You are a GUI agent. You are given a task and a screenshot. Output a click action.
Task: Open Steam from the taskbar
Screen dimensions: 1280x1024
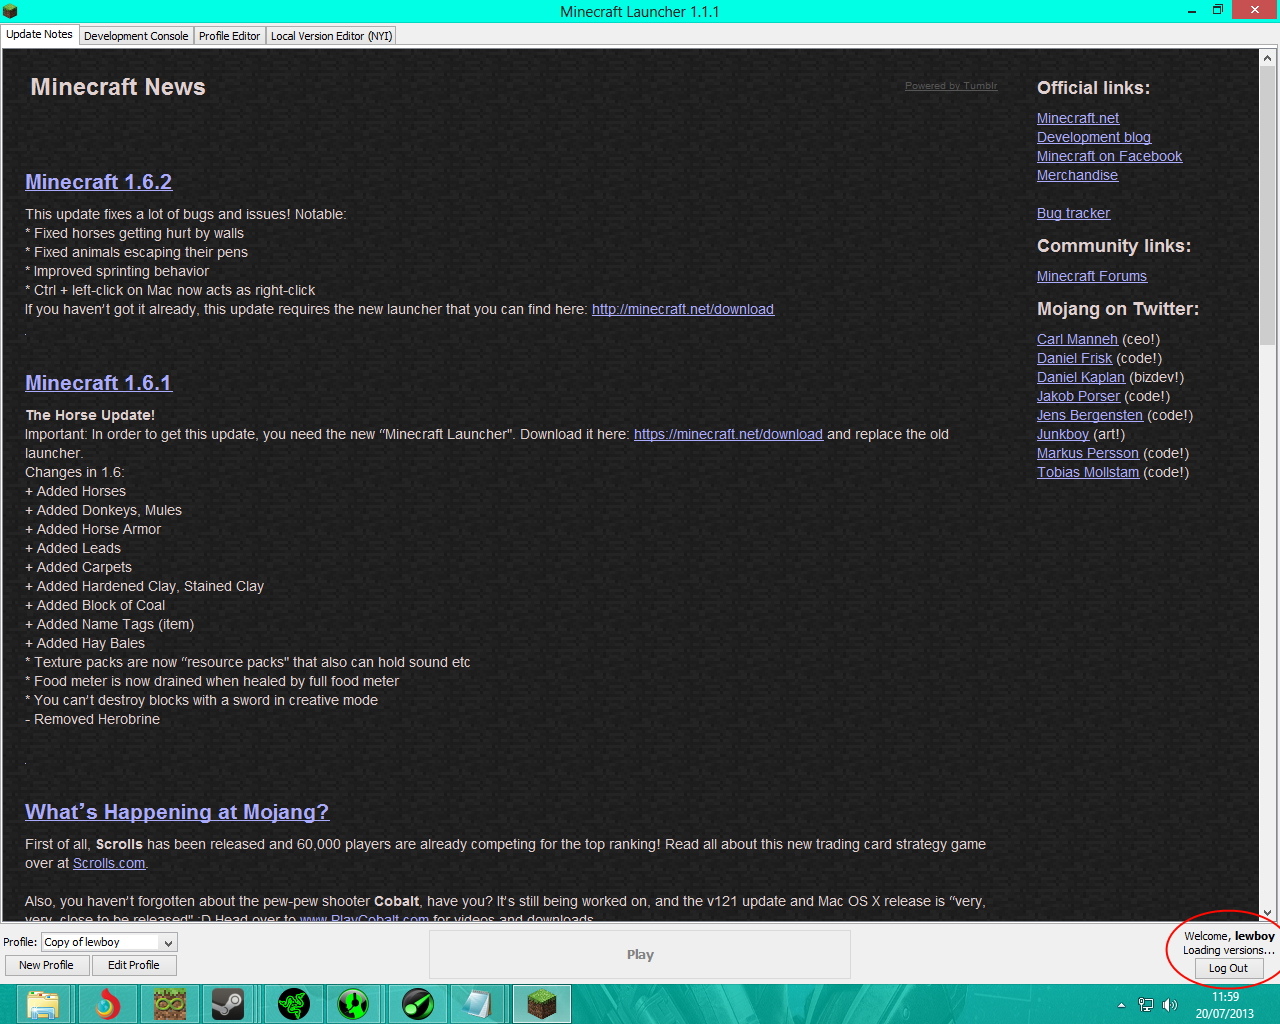pyautogui.click(x=227, y=1004)
